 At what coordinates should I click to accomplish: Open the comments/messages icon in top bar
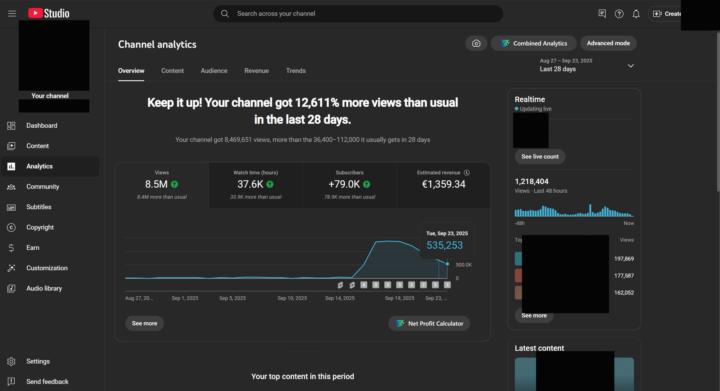602,14
